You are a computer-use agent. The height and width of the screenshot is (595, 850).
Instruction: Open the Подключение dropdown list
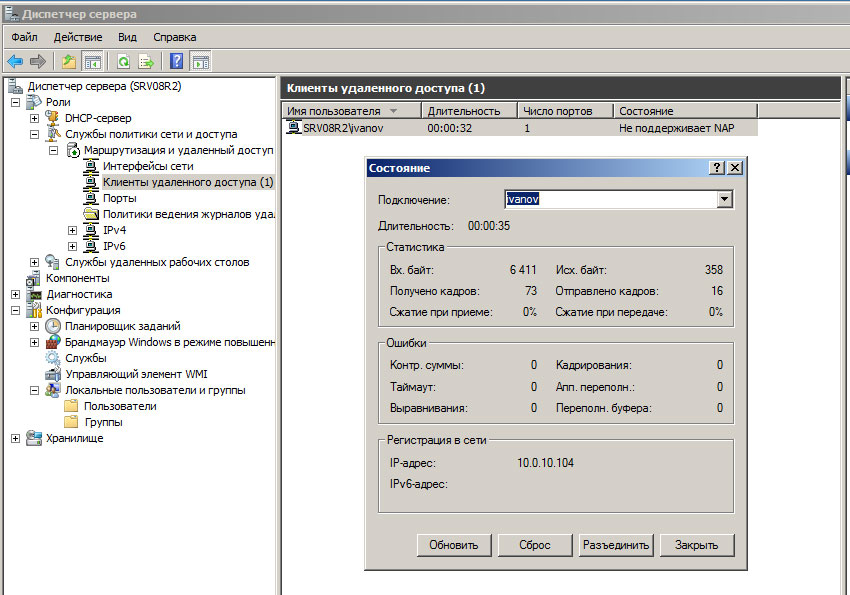coord(725,199)
